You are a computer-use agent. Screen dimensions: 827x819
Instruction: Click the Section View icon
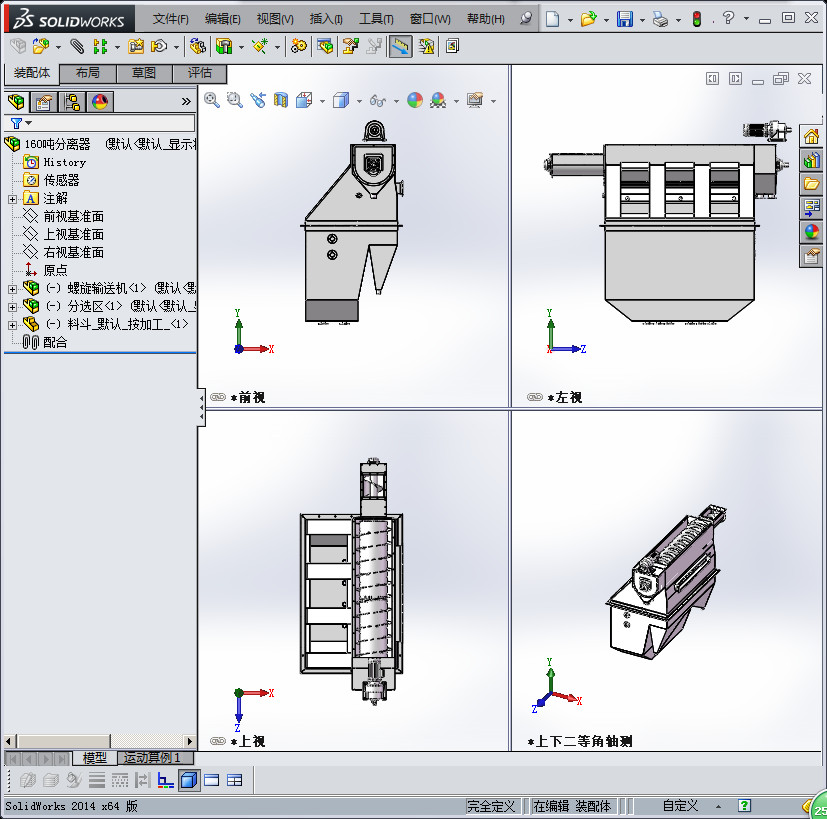(x=281, y=100)
